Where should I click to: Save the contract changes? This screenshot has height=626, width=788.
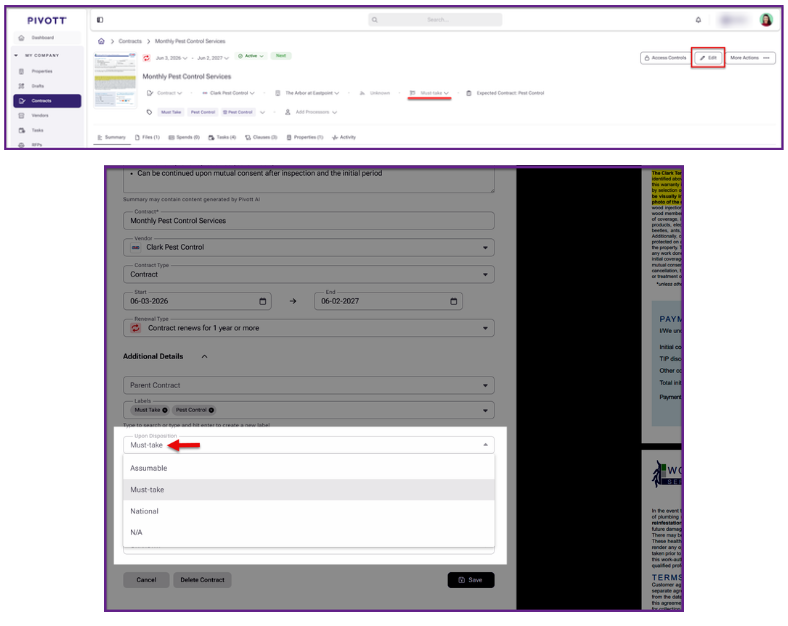(471, 580)
